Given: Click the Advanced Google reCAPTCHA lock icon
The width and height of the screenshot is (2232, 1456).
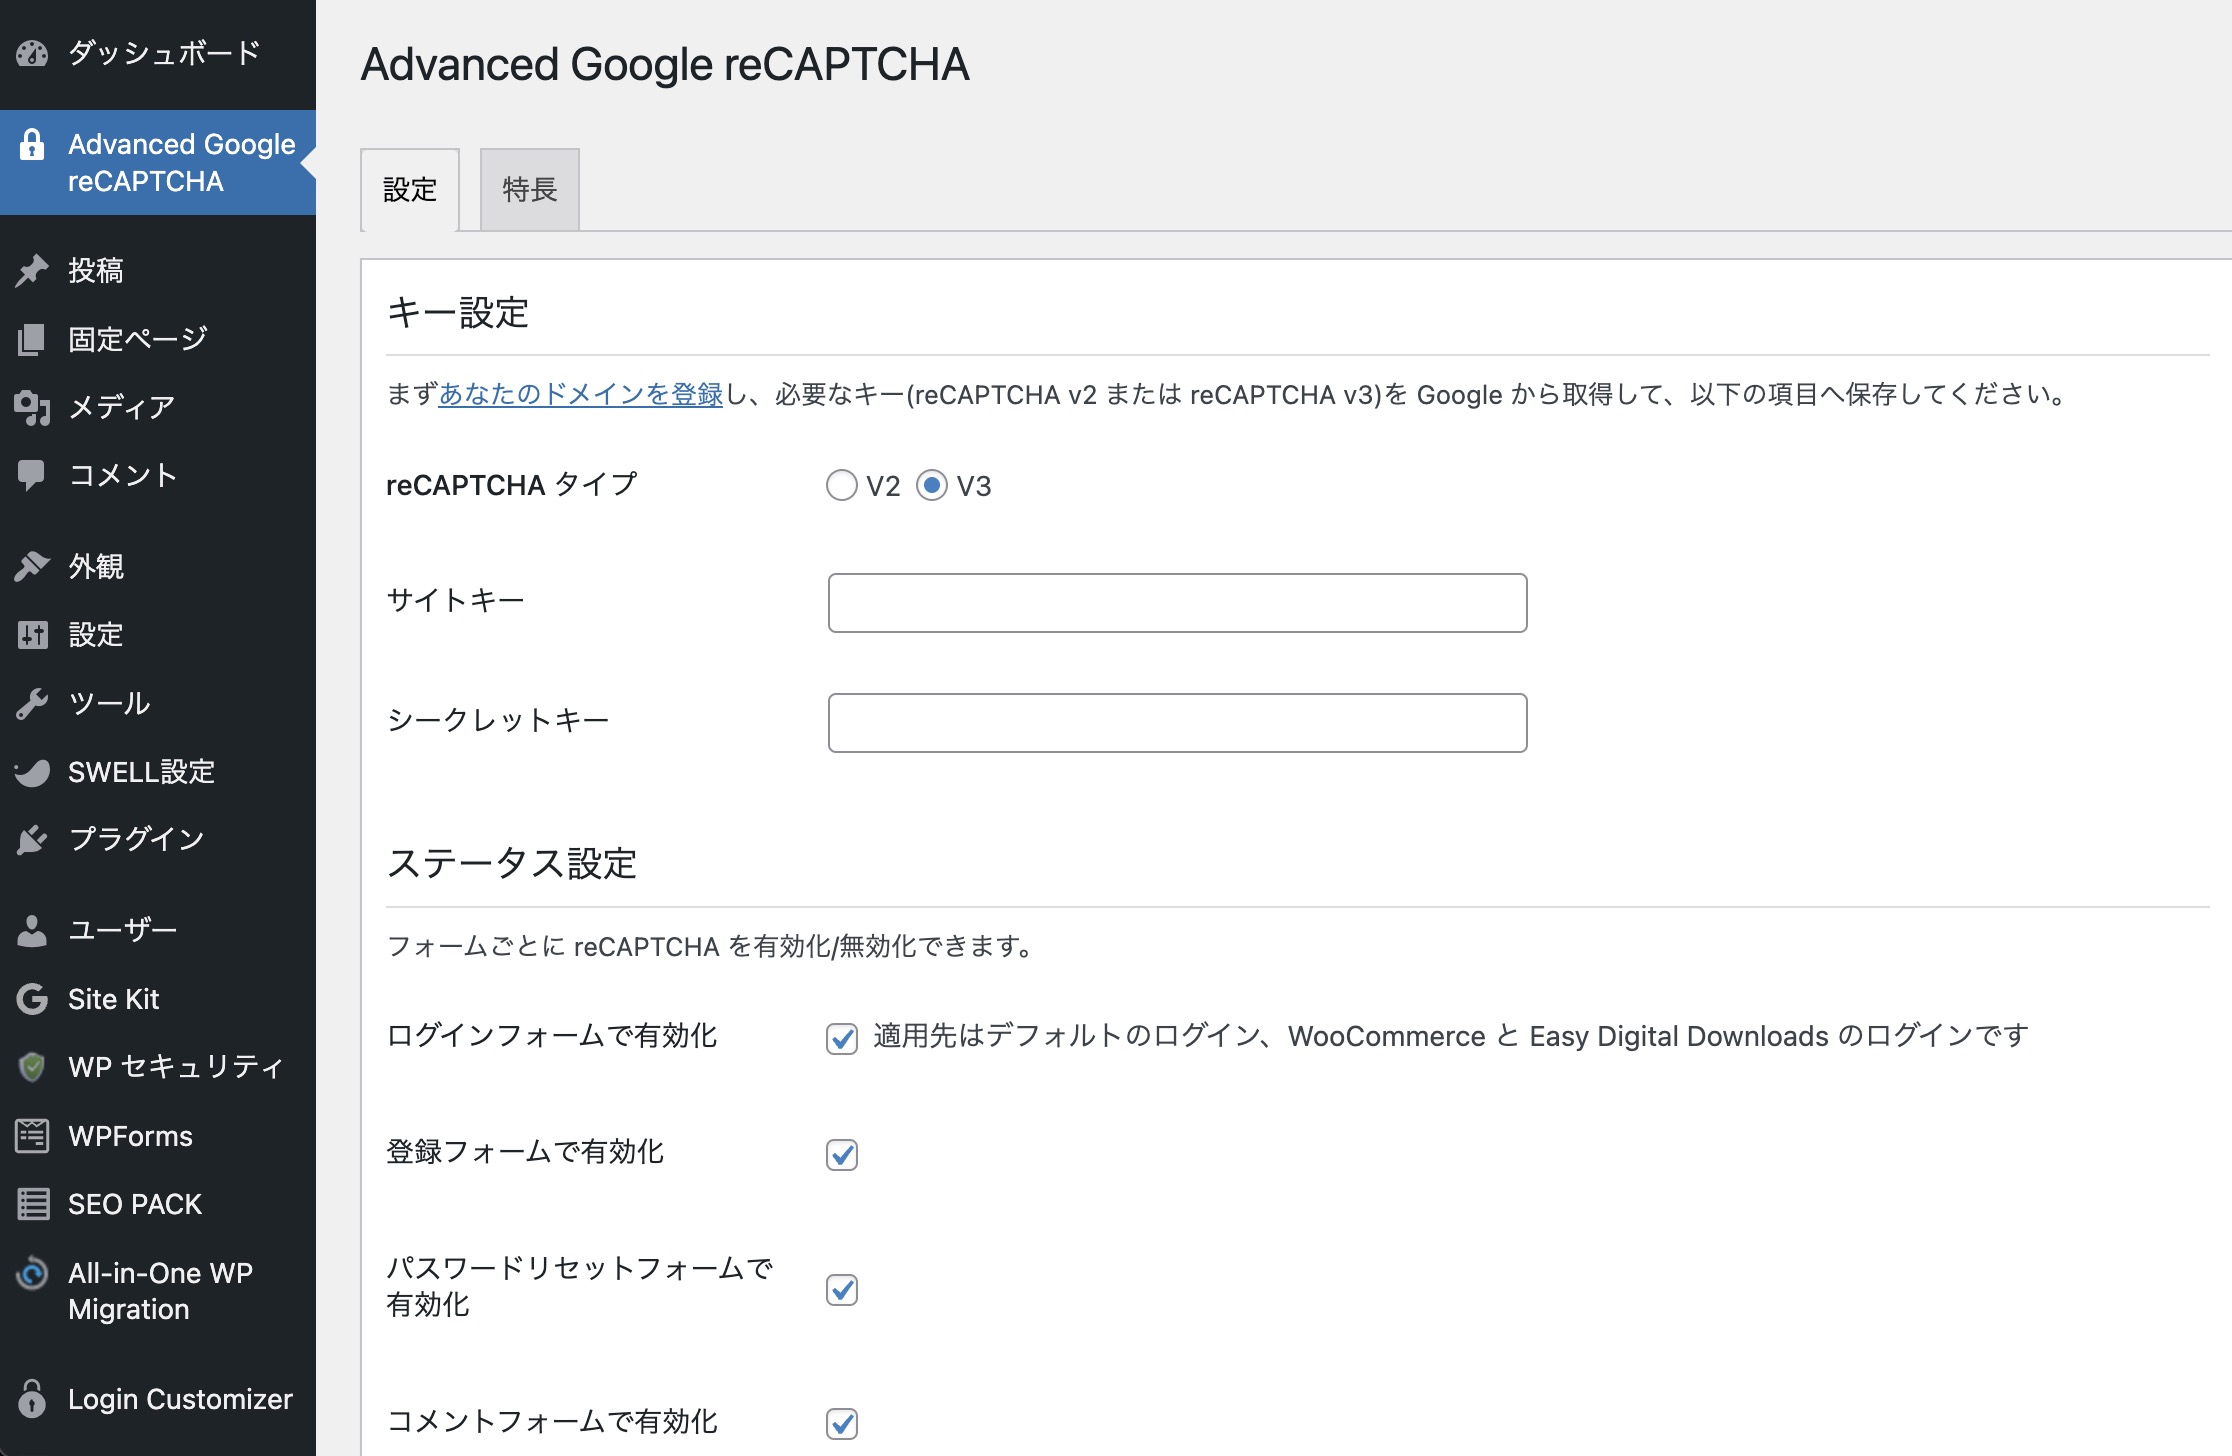Looking at the screenshot, I should [x=32, y=145].
